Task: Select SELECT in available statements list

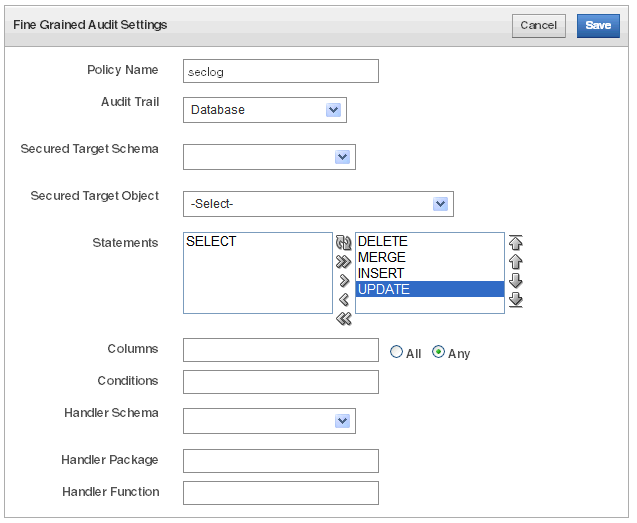Action: (x=258, y=241)
